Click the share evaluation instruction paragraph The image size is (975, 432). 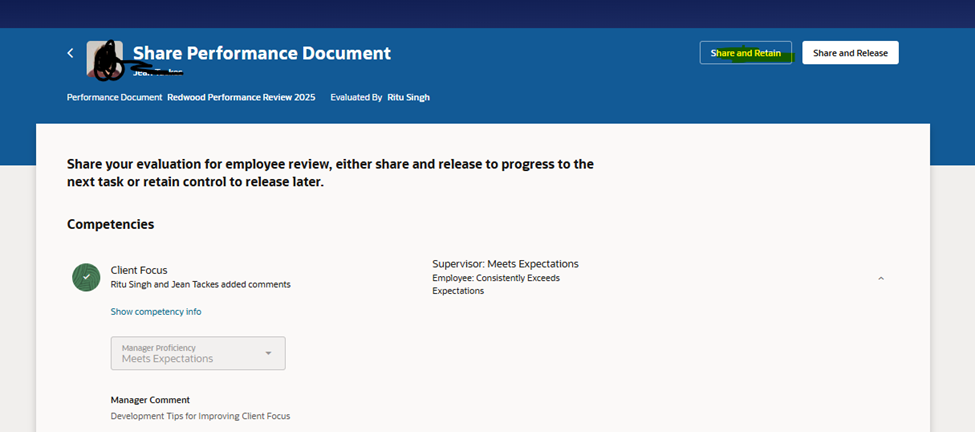click(330, 174)
